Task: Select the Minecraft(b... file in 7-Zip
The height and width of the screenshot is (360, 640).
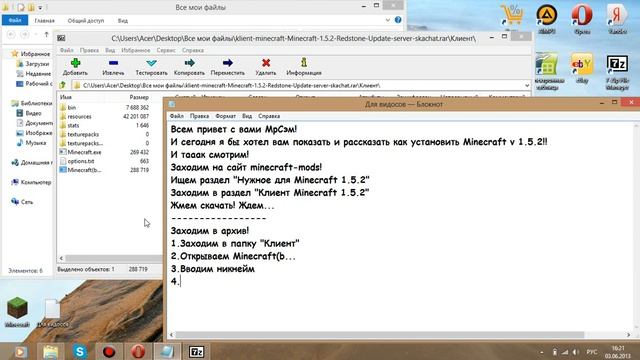Action: pos(84,170)
